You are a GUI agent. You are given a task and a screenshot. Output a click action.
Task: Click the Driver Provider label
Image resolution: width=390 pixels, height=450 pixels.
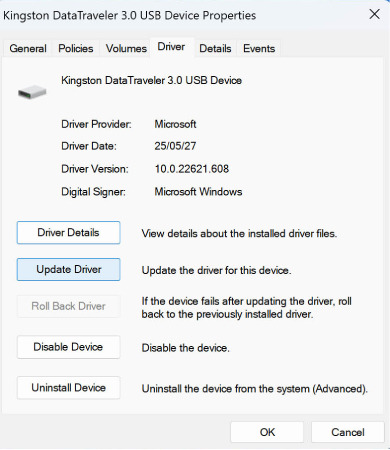[96, 124]
